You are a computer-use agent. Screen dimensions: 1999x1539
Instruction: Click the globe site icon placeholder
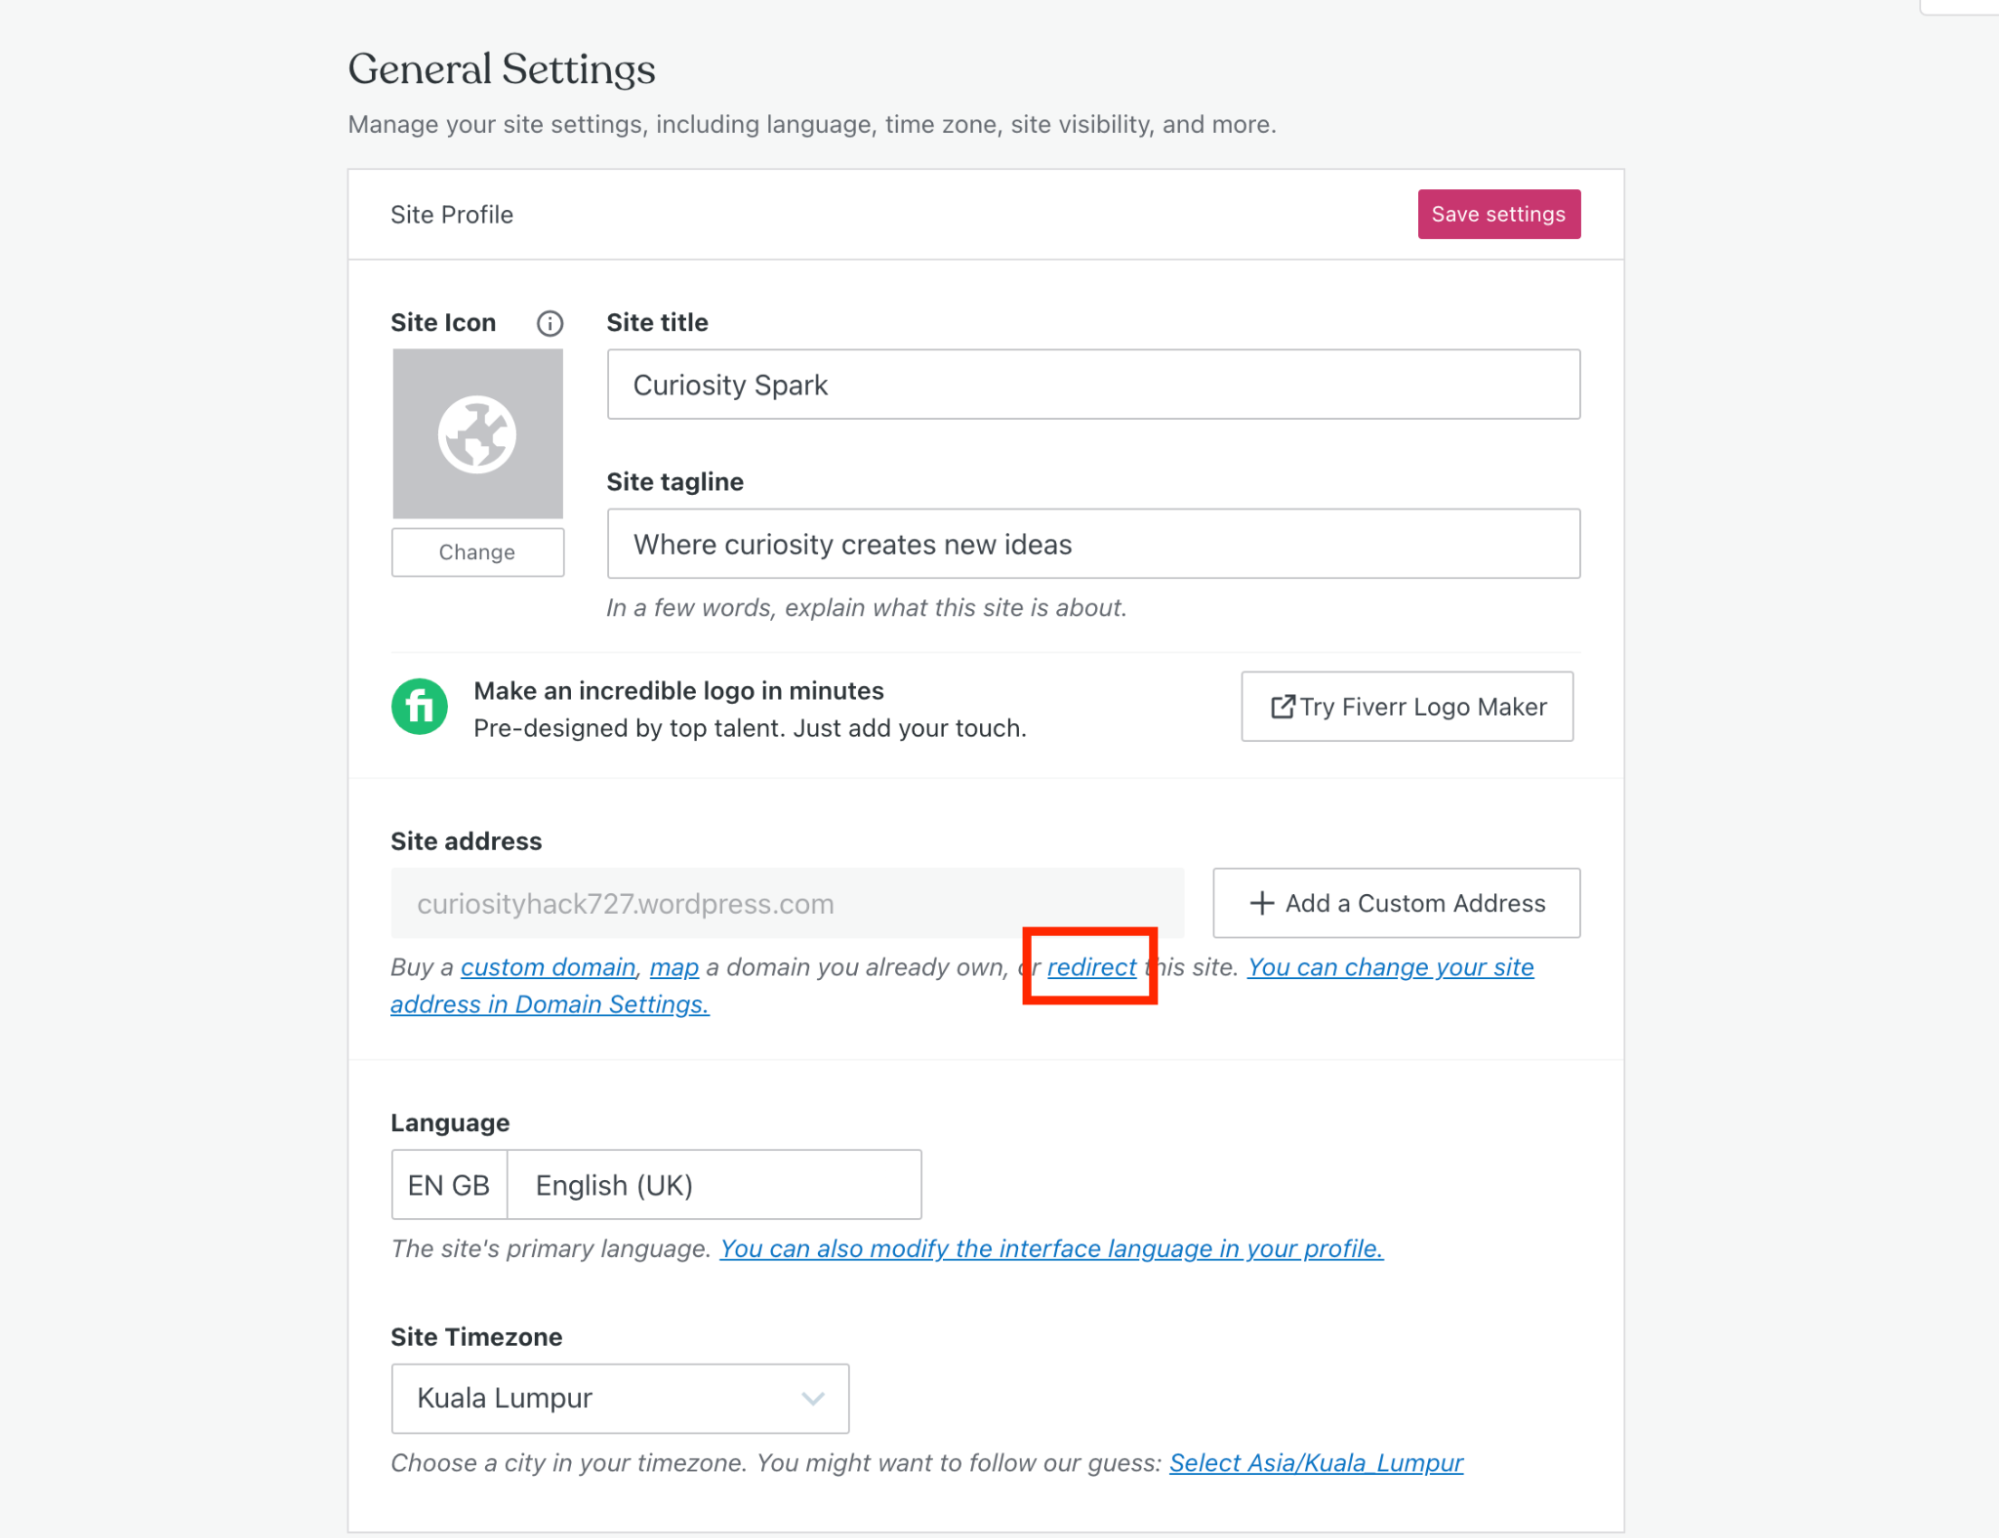(477, 433)
